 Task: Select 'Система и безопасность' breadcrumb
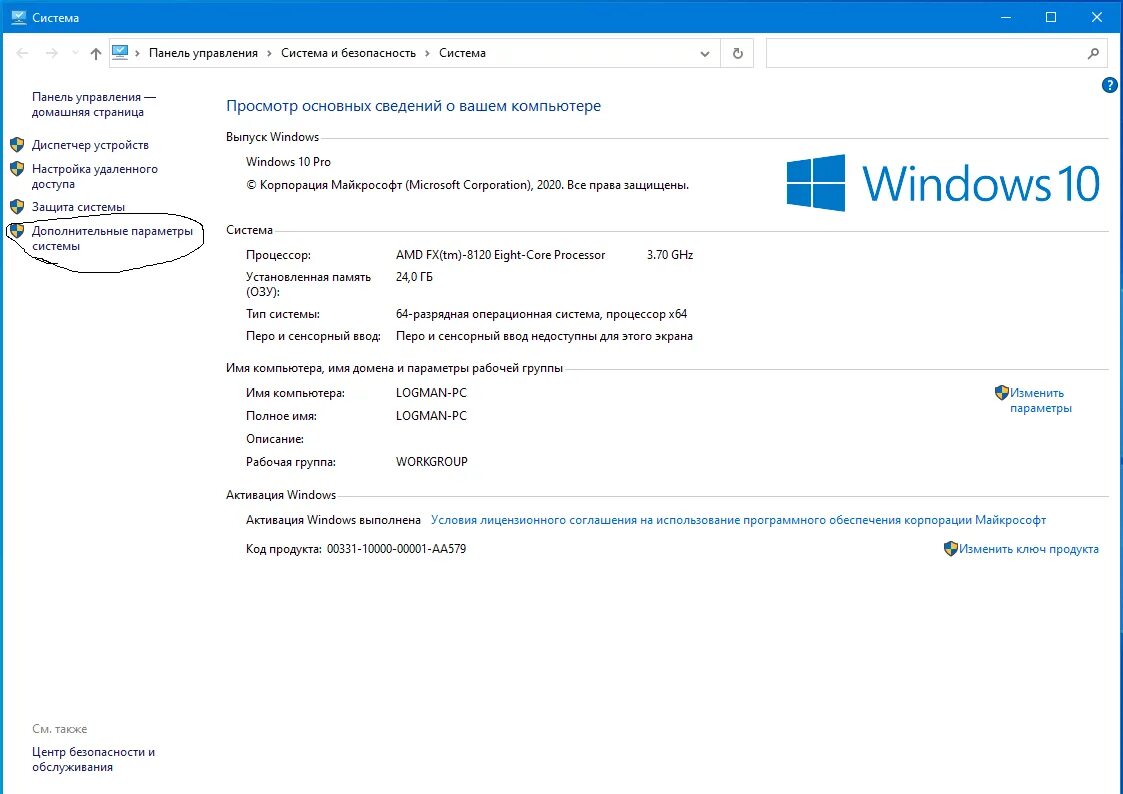pyautogui.click(x=348, y=53)
